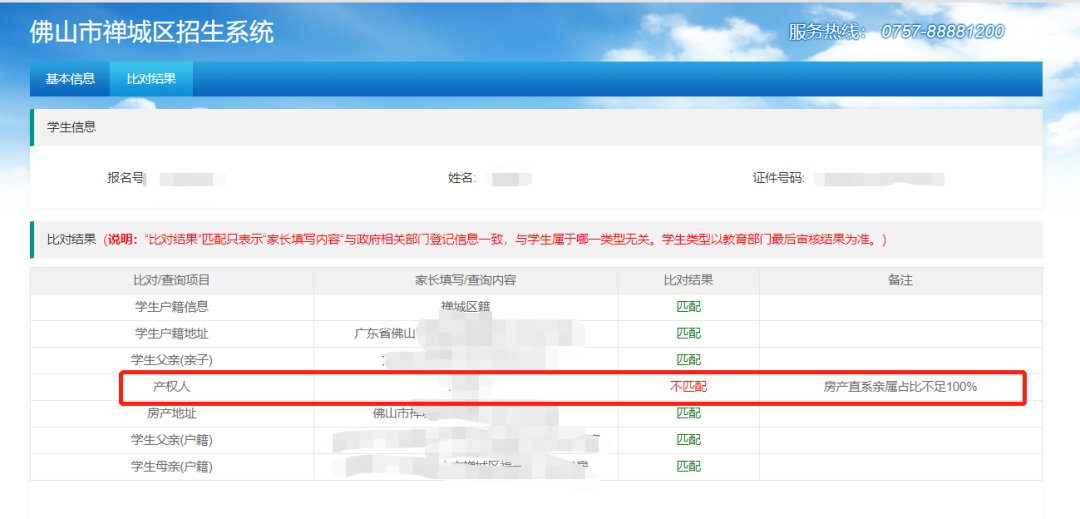
Task: Click the 证件号码 field label
Action: tap(778, 179)
